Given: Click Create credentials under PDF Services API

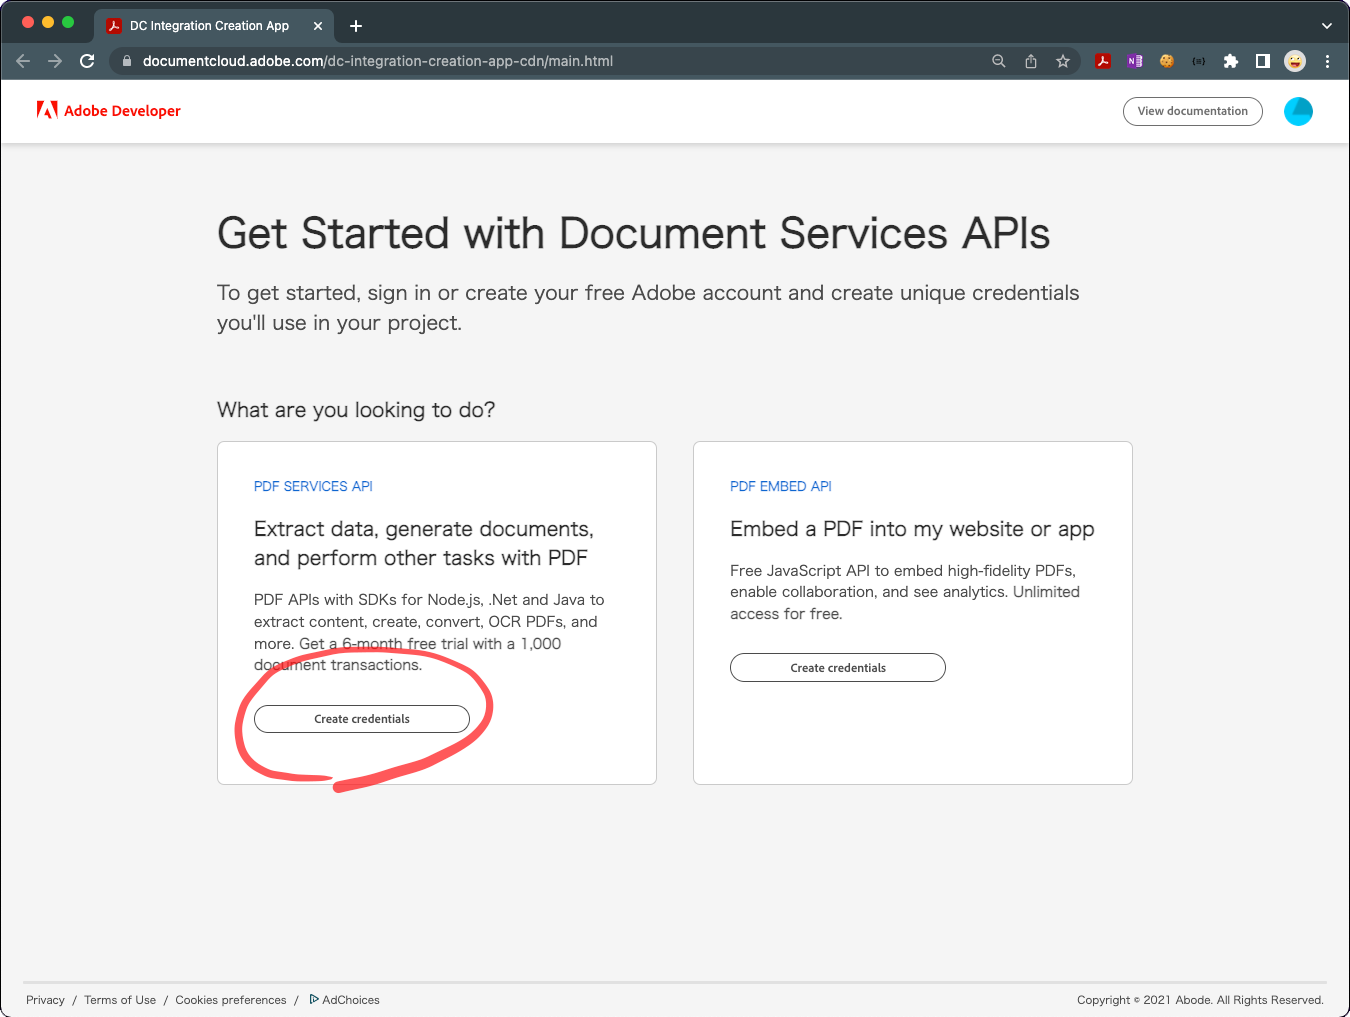Looking at the screenshot, I should (362, 719).
